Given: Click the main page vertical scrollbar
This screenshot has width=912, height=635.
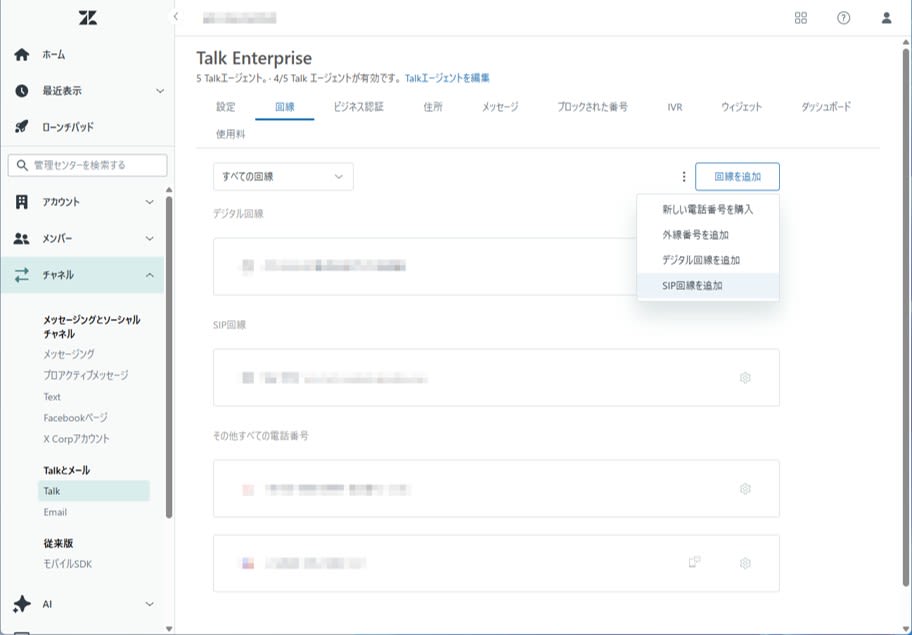Looking at the screenshot, I should click(906, 317).
